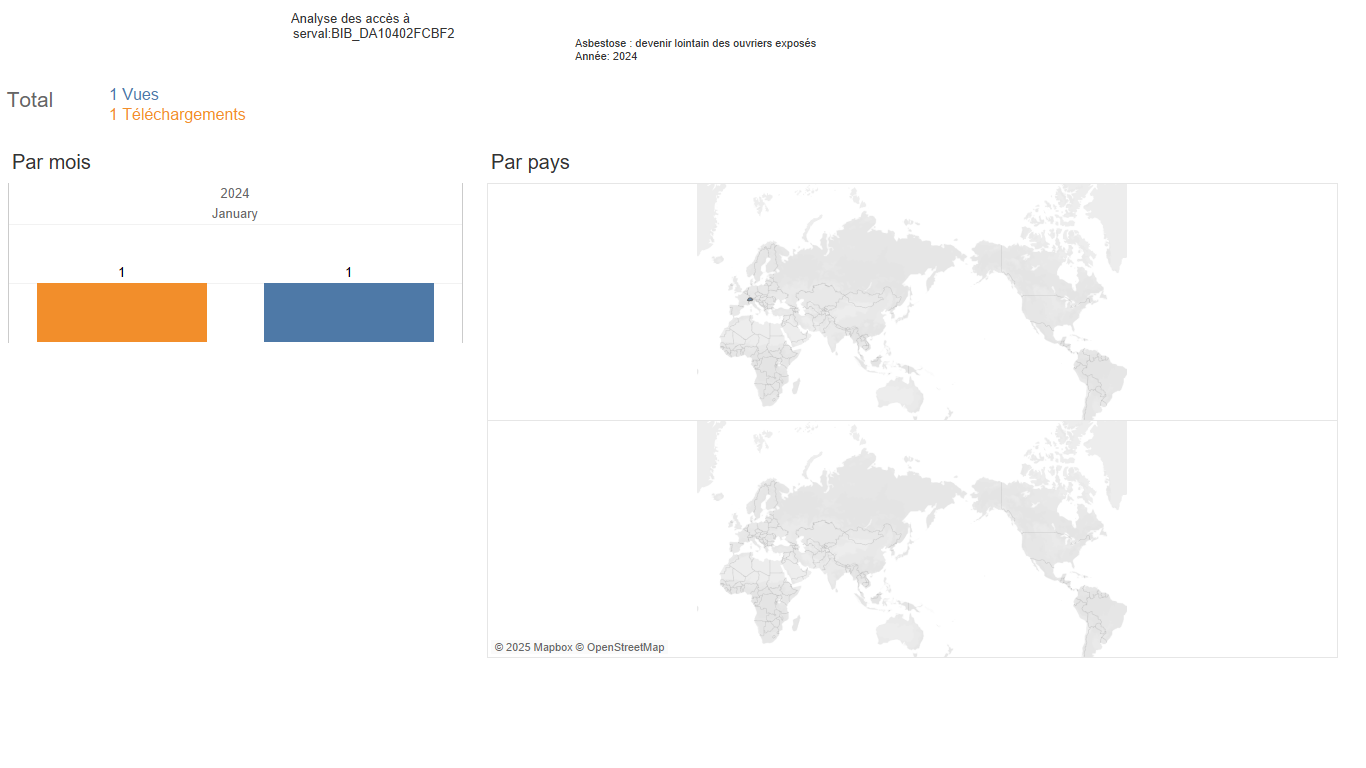Click the blue views bar for January

(x=349, y=312)
